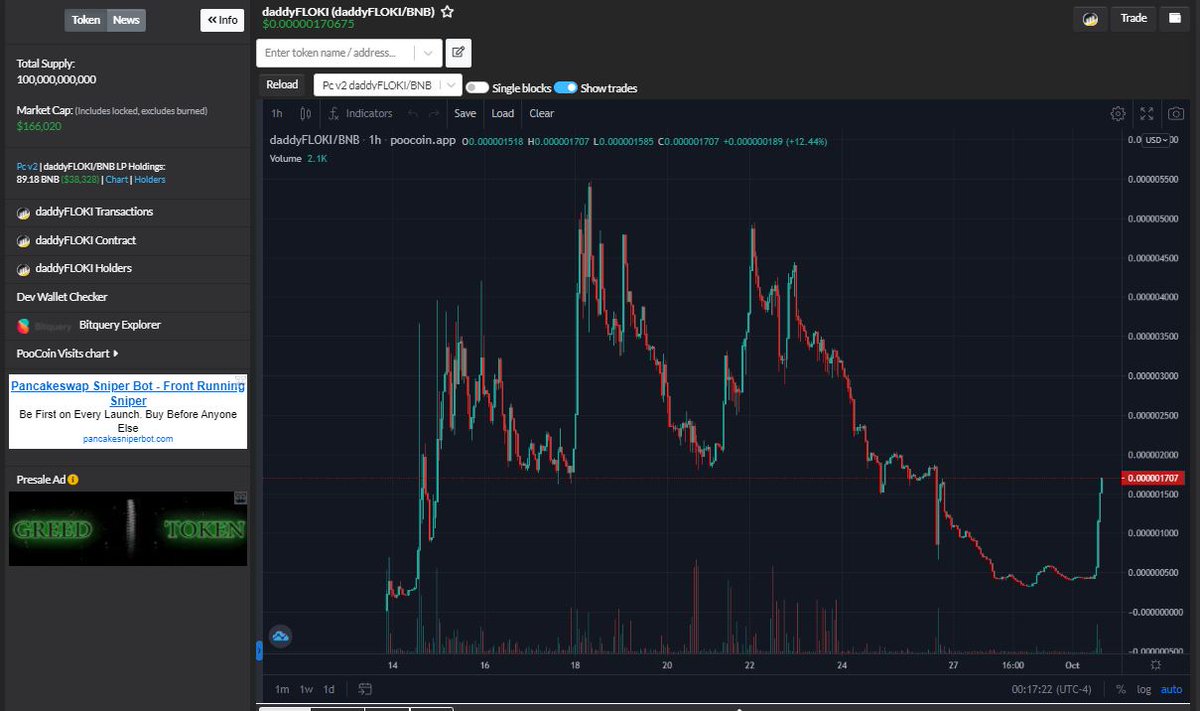Image resolution: width=1200 pixels, height=711 pixels.
Task: Select the 1d time range
Action: click(331, 689)
